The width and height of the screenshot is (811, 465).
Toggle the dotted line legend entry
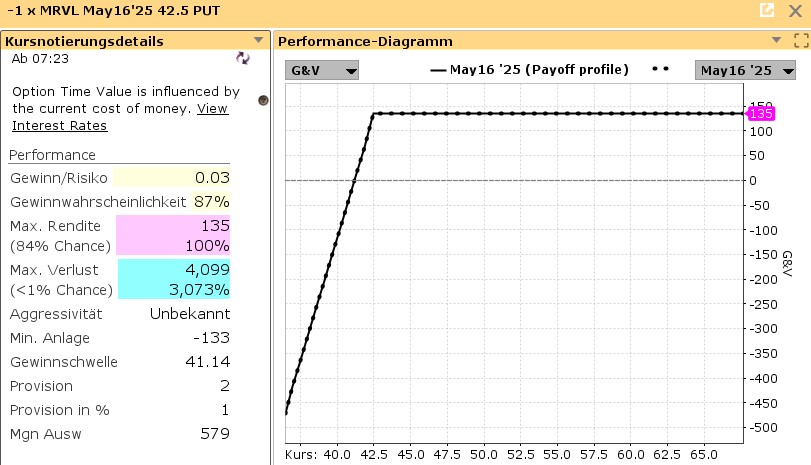pyautogui.click(x=660, y=70)
